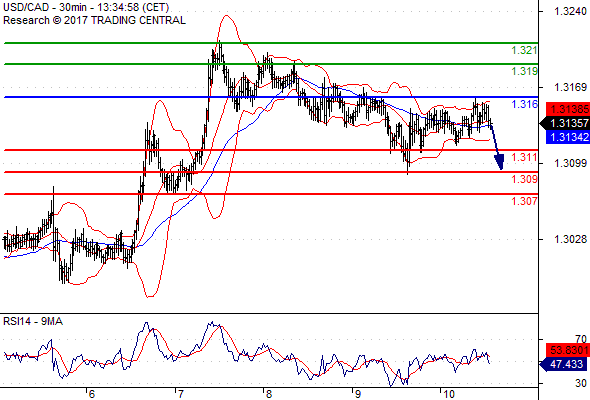590x400 pixels.
Task: Select the 1.3099 price axis label
Action: tap(570, 163)
